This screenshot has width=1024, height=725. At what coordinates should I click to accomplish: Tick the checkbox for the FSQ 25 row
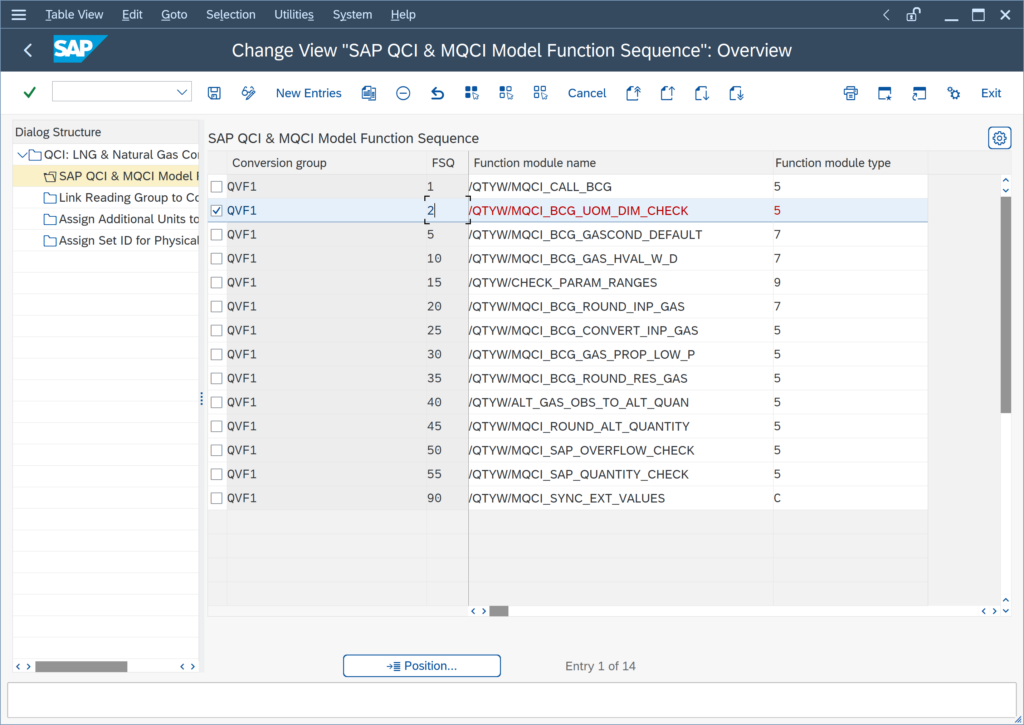[x=217, y=330]
